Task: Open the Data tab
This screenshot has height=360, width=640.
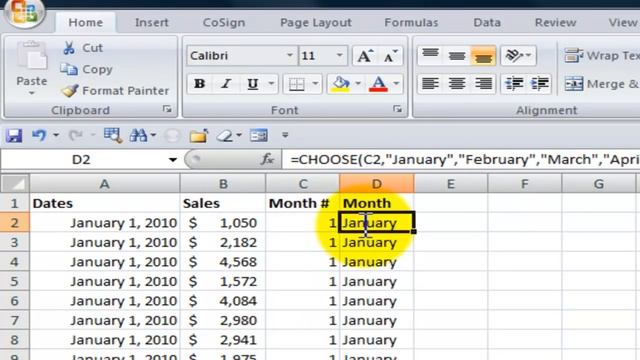Action: (487, 22)
